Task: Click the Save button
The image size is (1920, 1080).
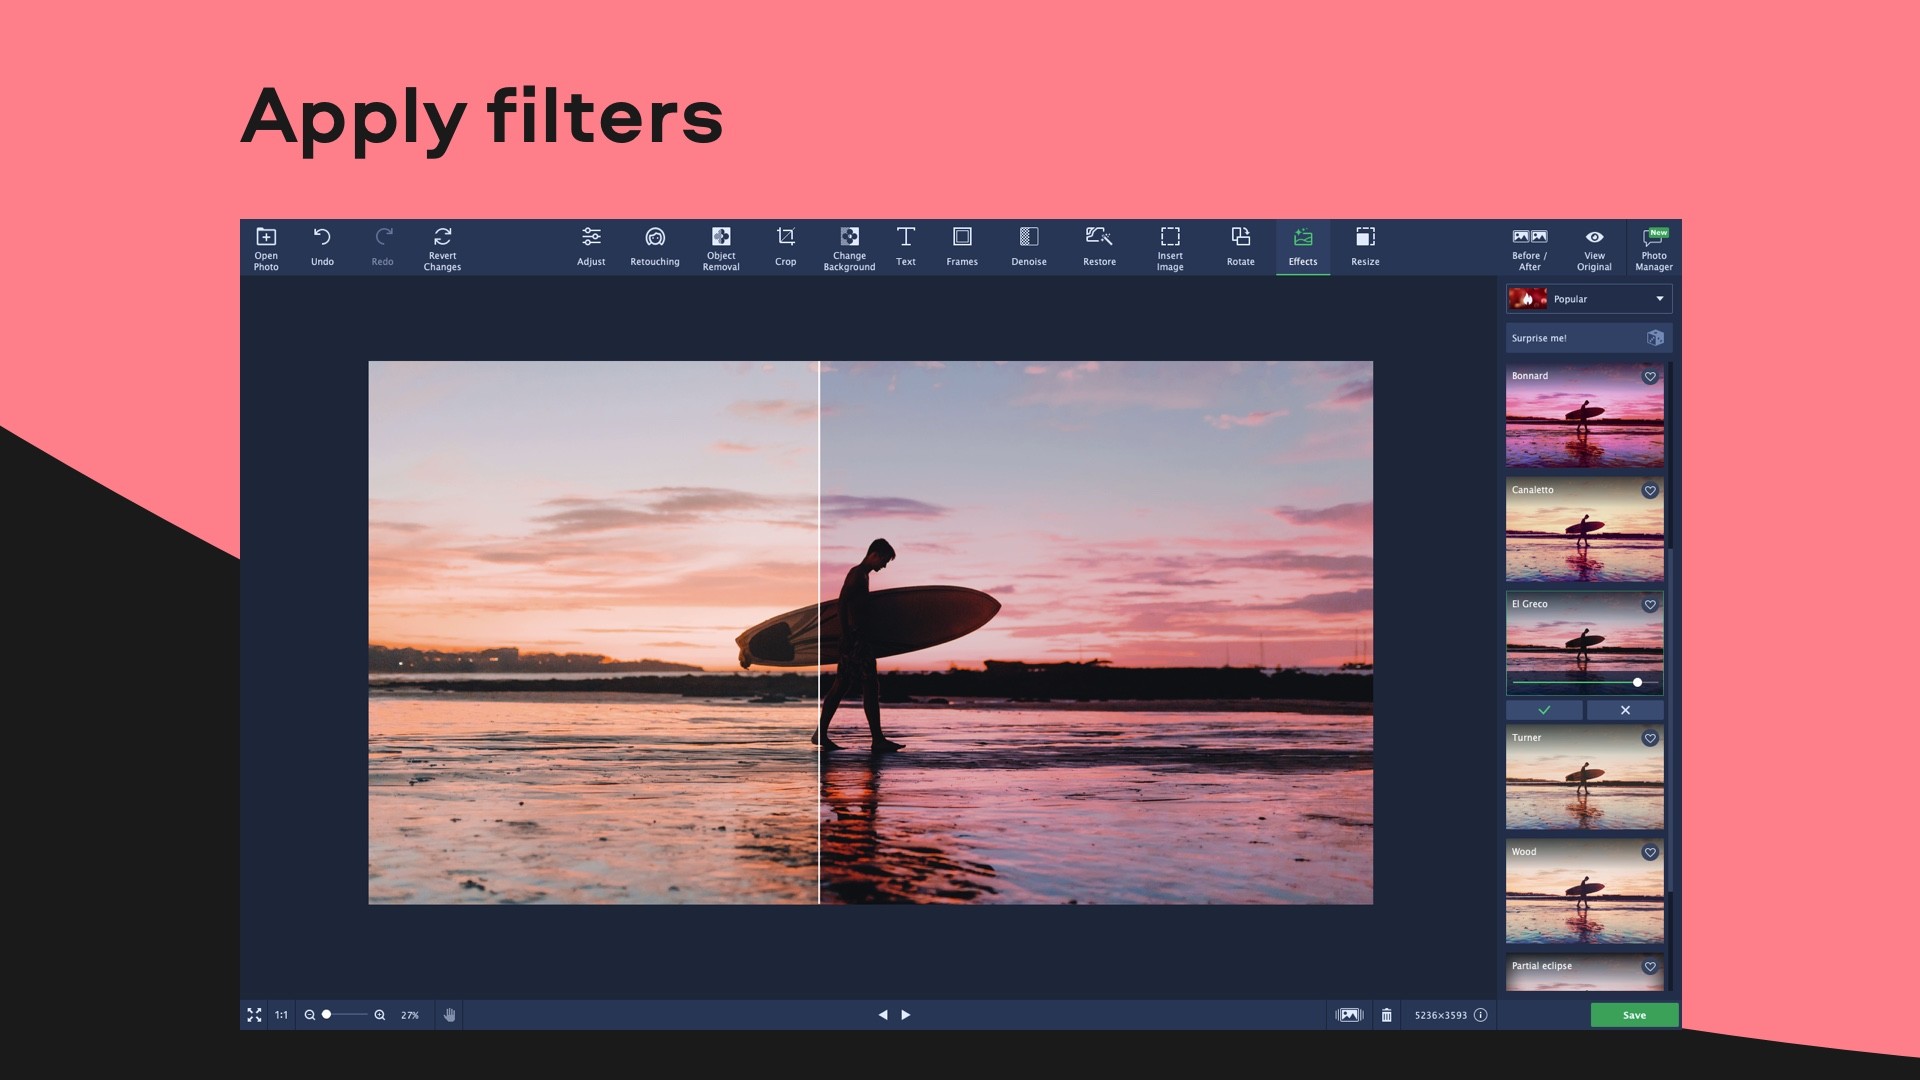Action: click(x=1634, y=1014)
